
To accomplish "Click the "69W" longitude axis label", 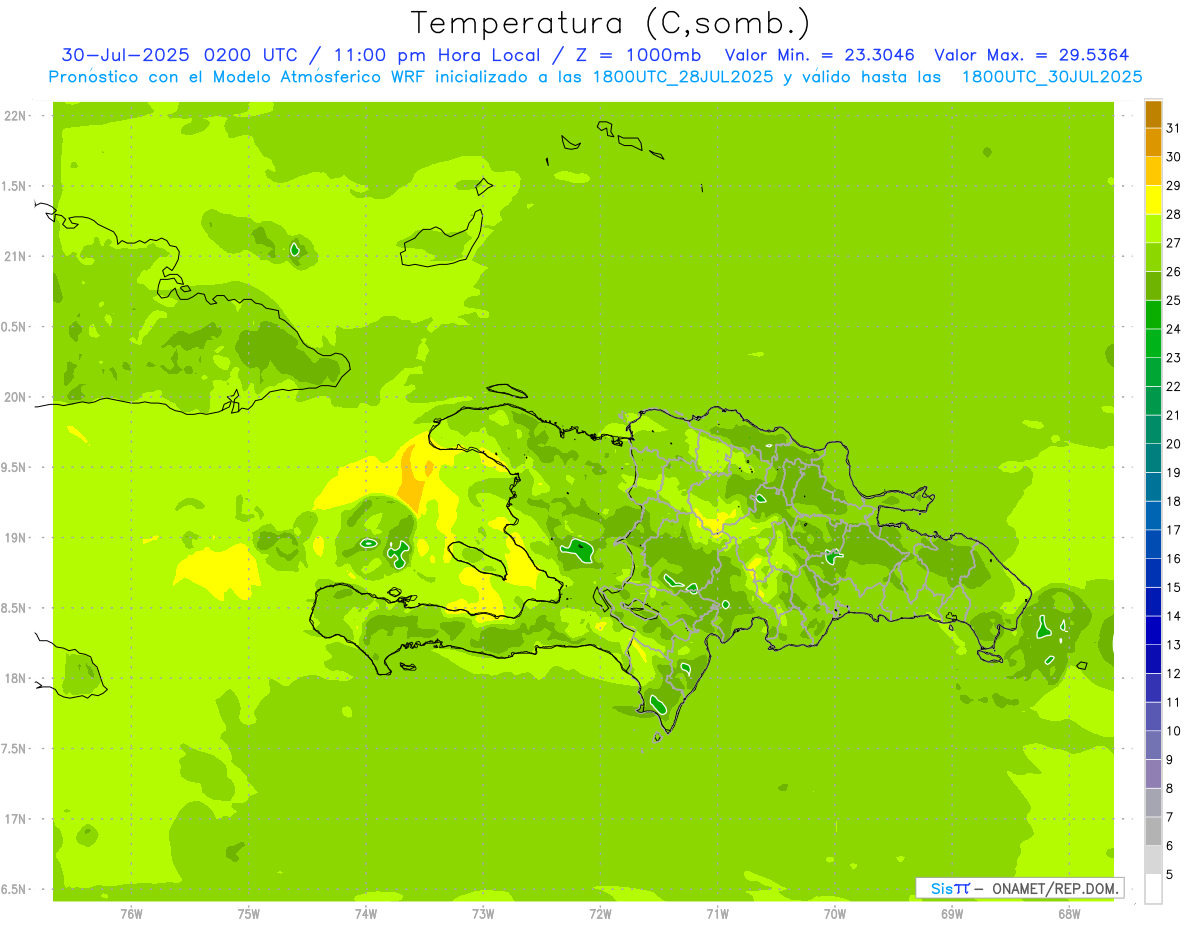I will (x=952, y=913).
